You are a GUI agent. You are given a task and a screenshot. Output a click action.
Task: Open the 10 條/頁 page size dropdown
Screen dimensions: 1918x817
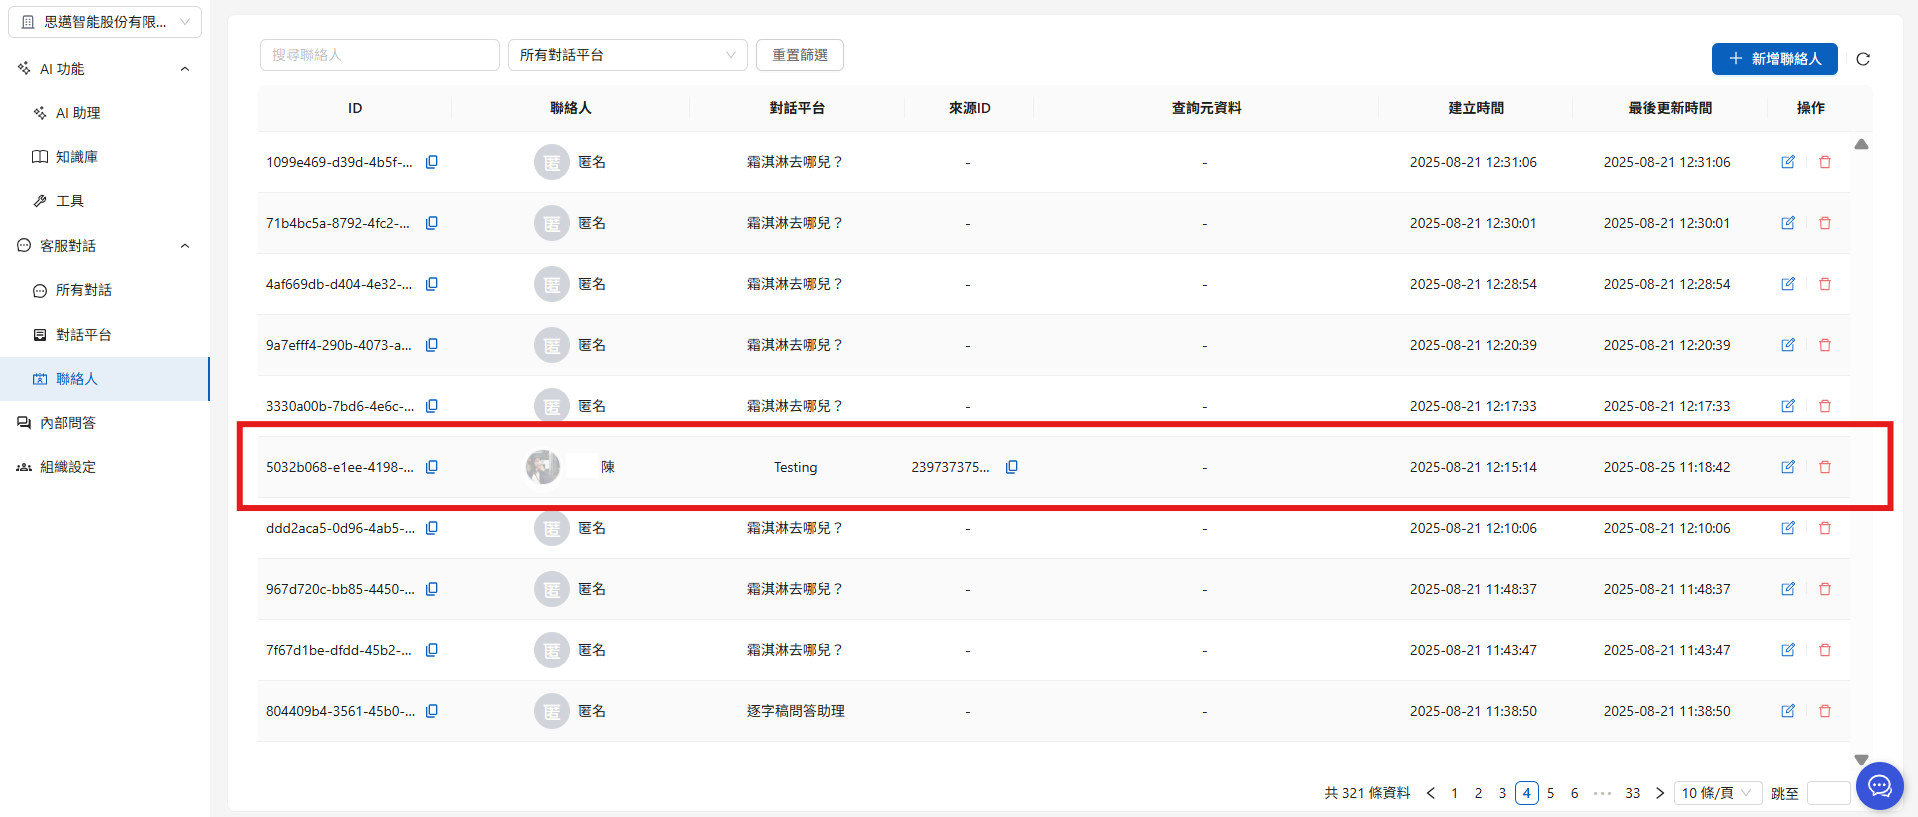point(1717,793)
